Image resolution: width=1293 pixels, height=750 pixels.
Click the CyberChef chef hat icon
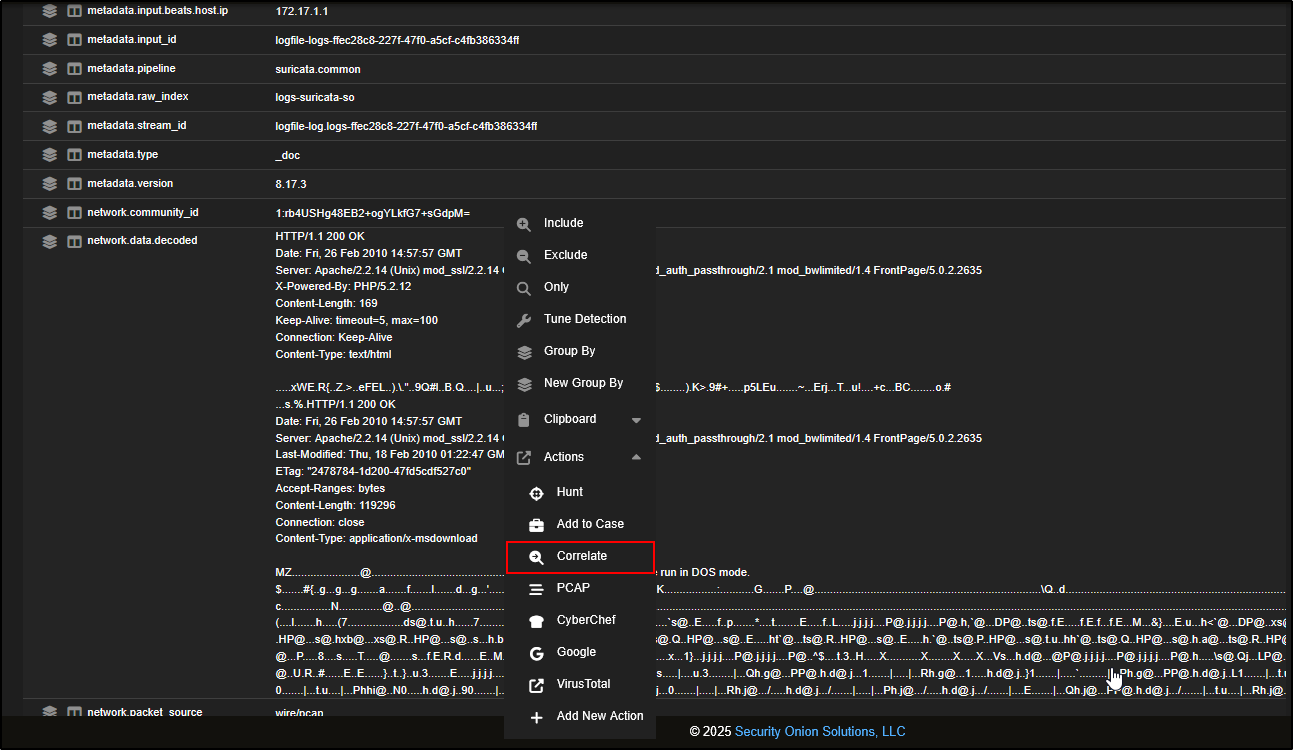point(536,621)
